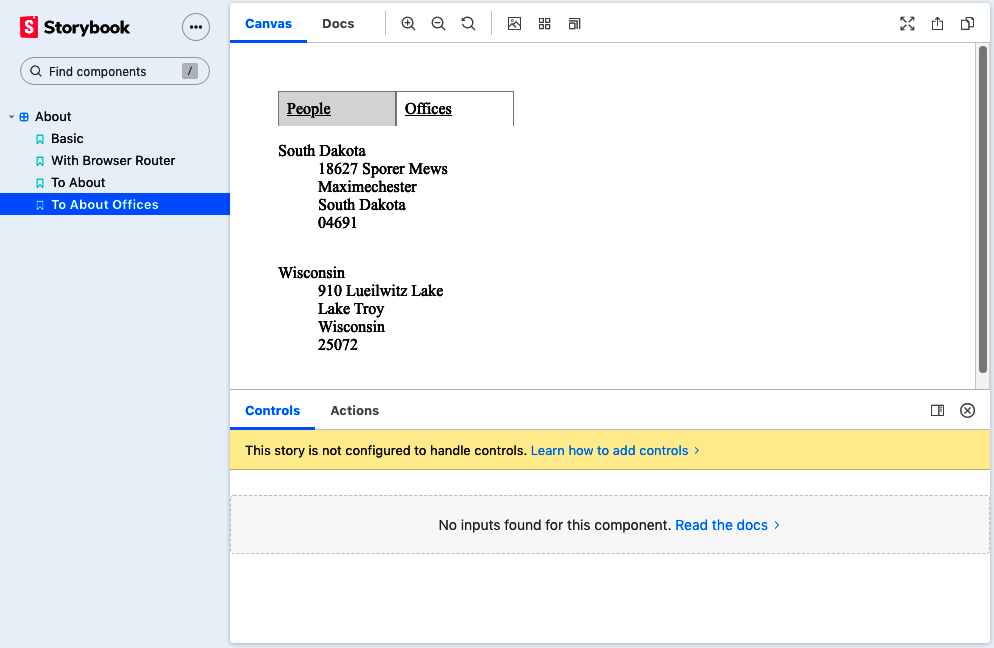Click the zoom out icon
The image size is (994, 648).
coord(438,24)
